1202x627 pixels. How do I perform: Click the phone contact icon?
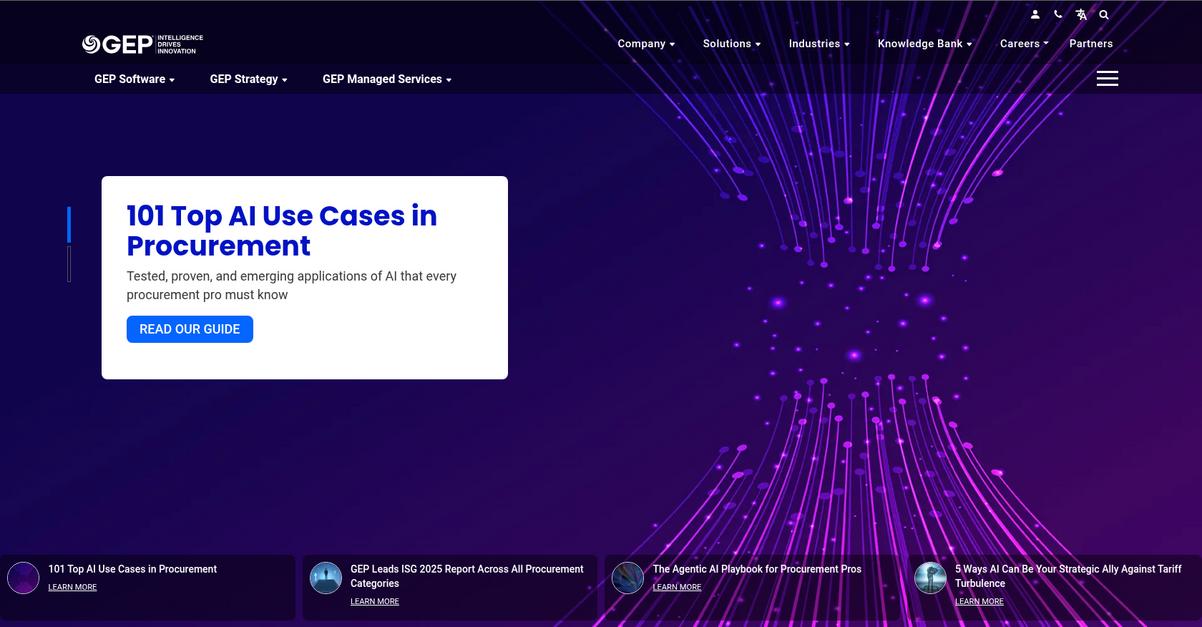coord(1058,15)
